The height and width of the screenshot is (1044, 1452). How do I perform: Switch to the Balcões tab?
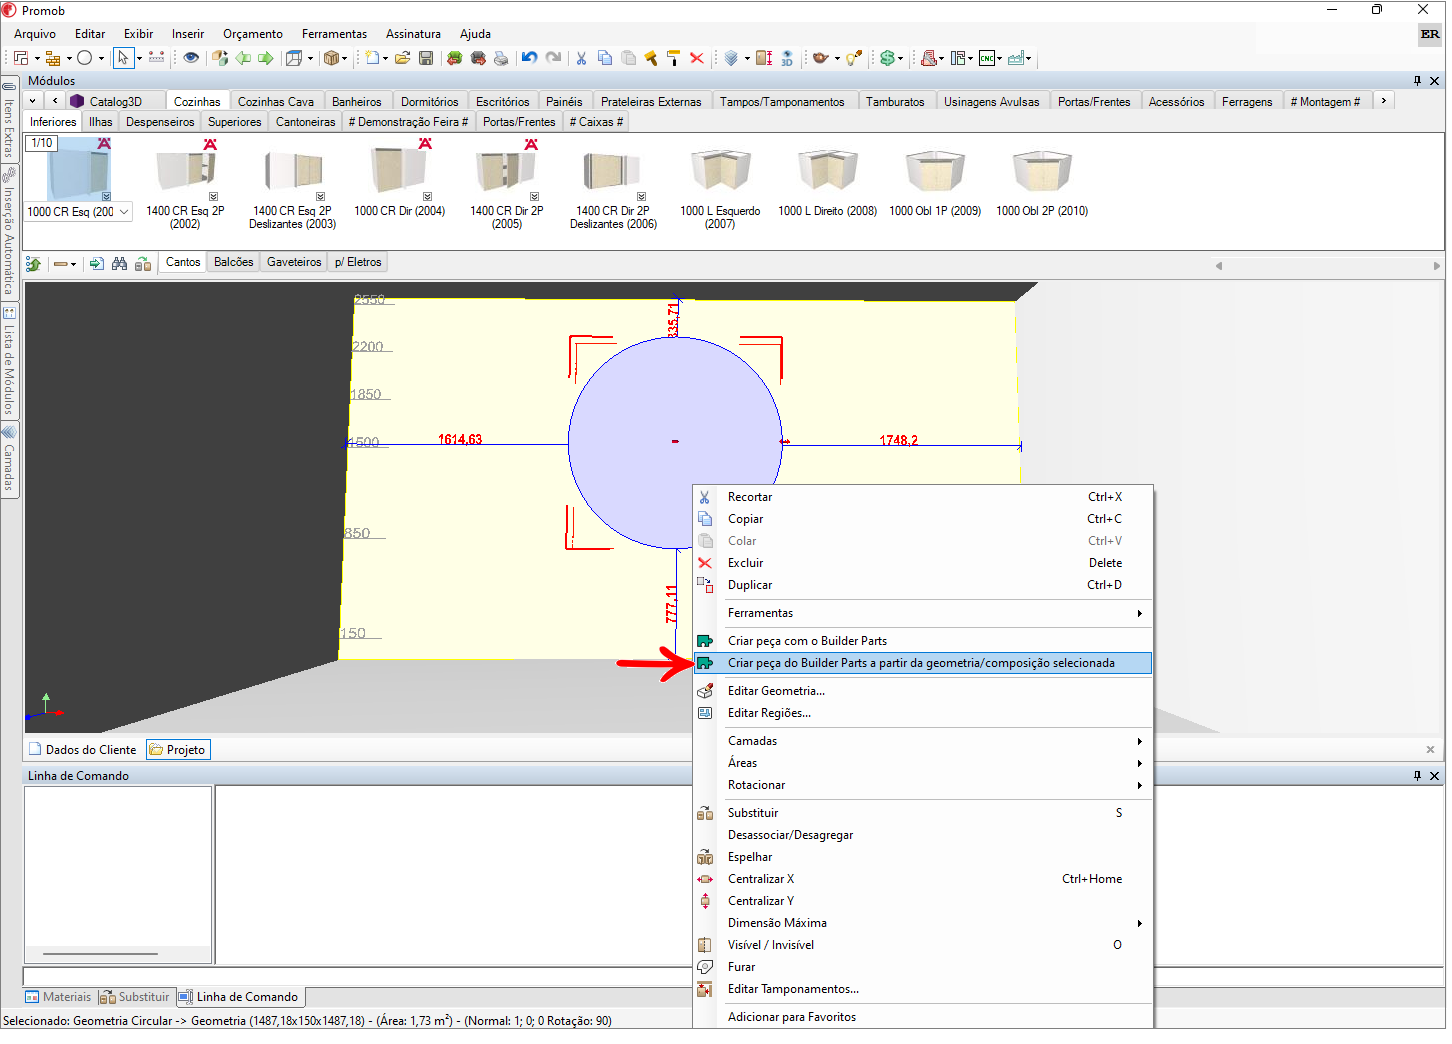coord(233,262)
